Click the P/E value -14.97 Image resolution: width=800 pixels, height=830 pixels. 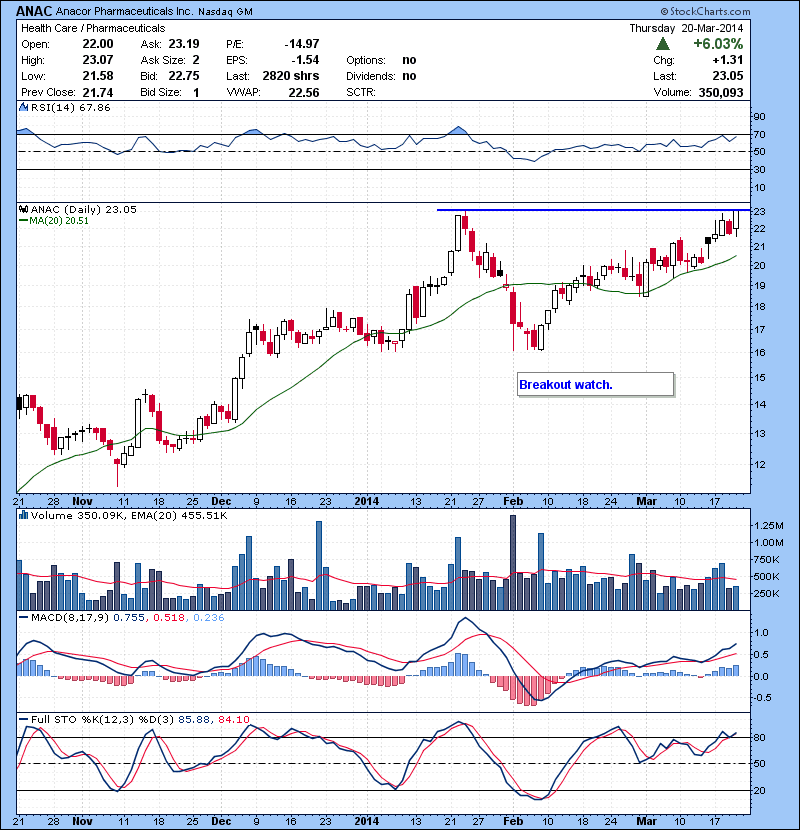pos(302,44)
